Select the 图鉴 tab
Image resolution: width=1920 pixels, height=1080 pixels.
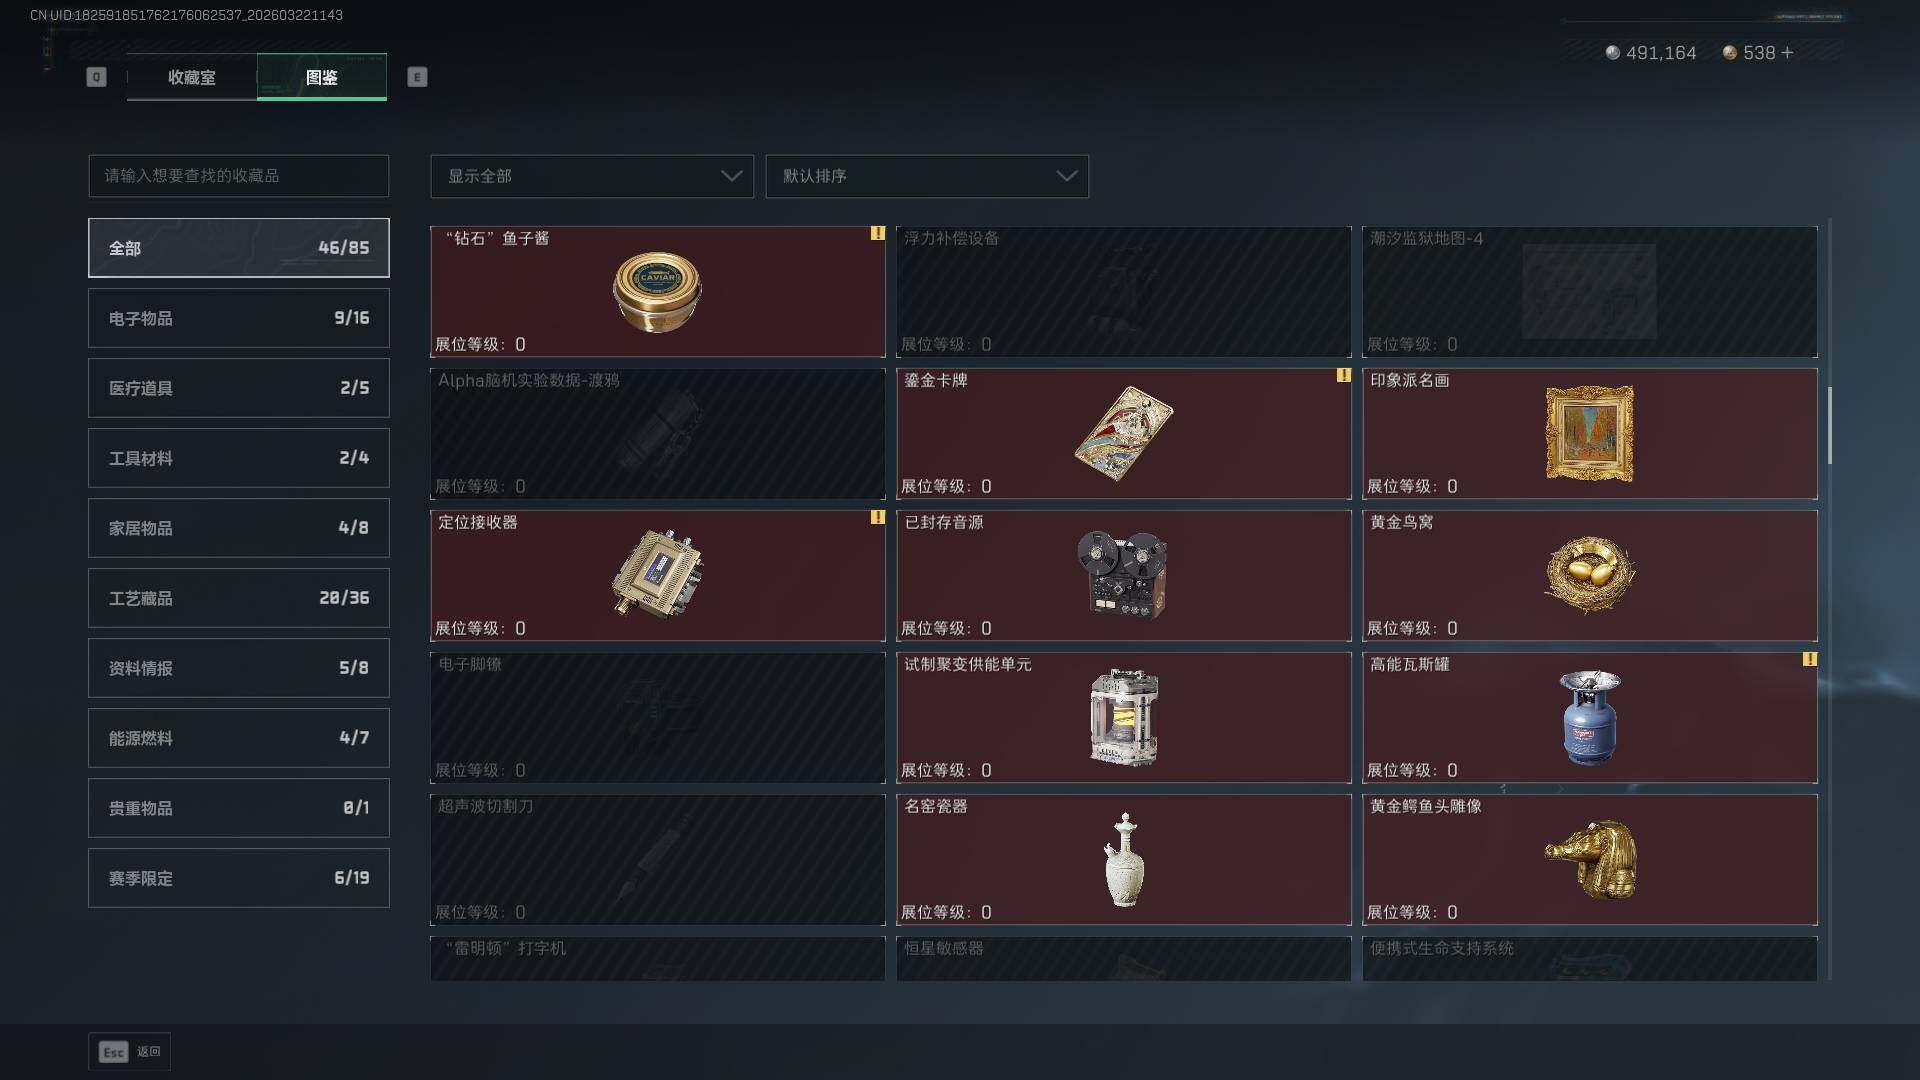coord(322,77)
